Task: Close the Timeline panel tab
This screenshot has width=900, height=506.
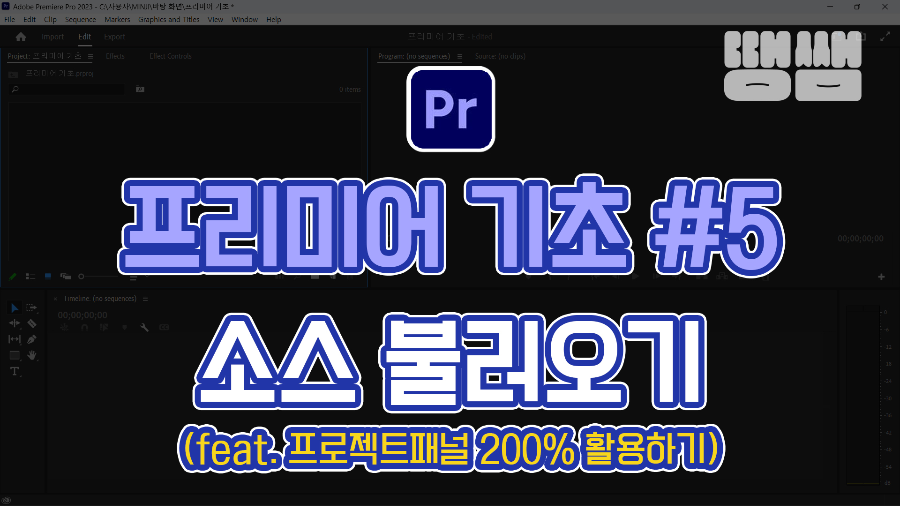Action: coord(55,299)
